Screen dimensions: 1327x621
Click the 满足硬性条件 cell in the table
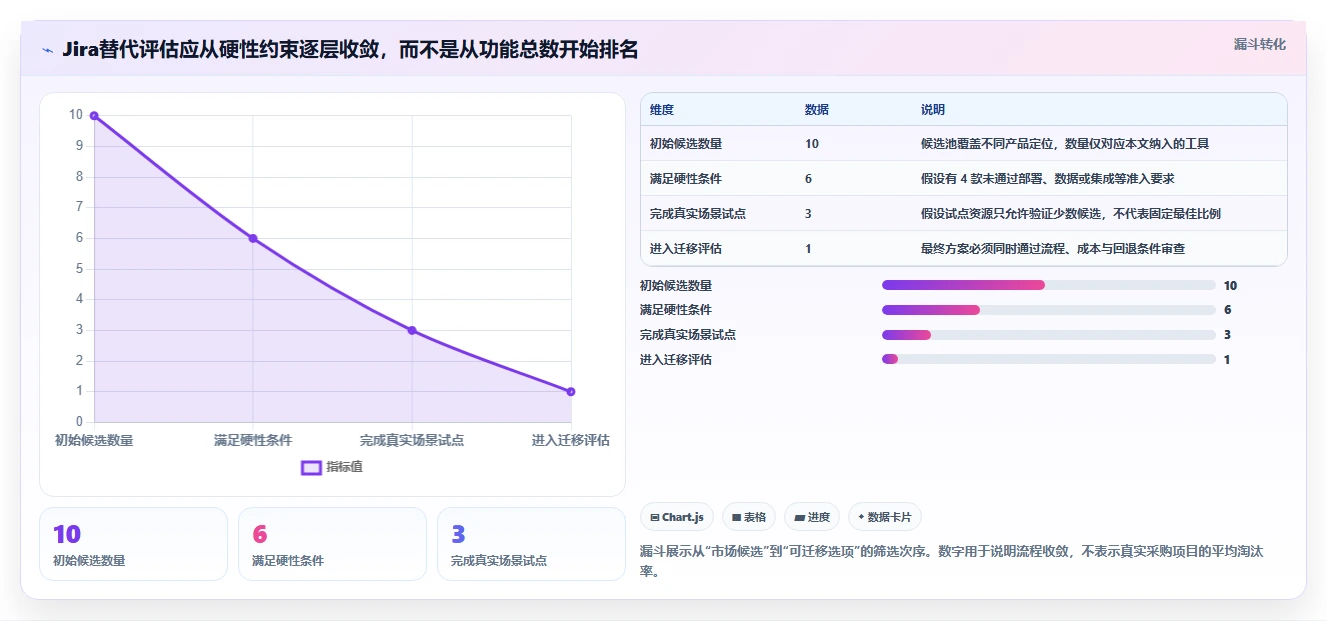click(686, 178)
